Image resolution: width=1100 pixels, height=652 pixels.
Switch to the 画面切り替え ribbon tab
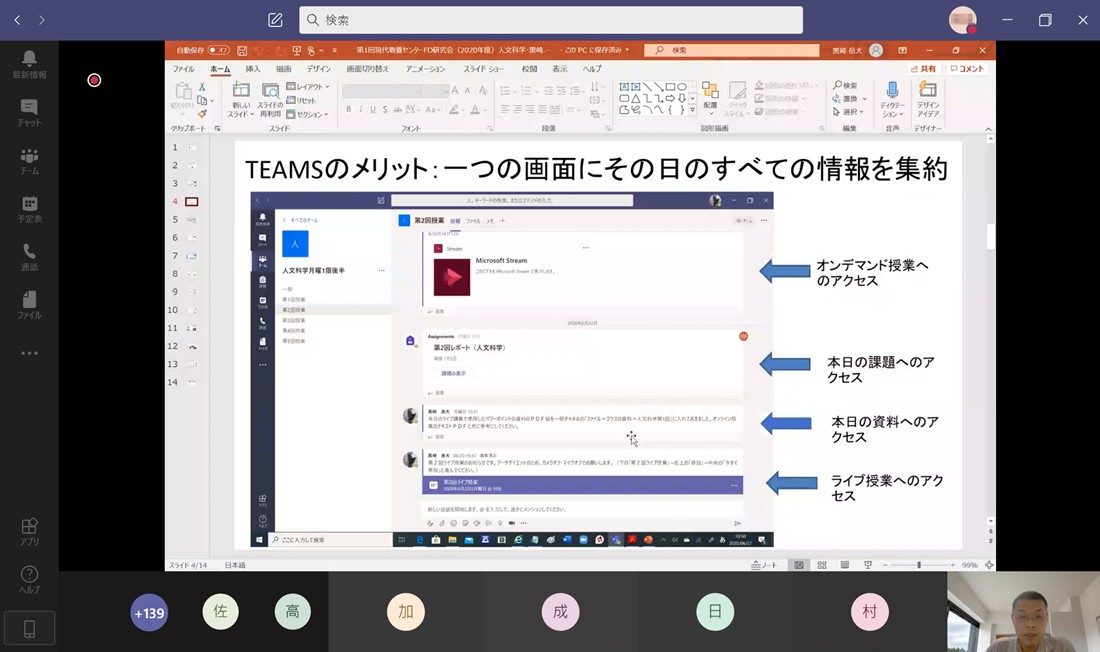(x=368, y=69)
